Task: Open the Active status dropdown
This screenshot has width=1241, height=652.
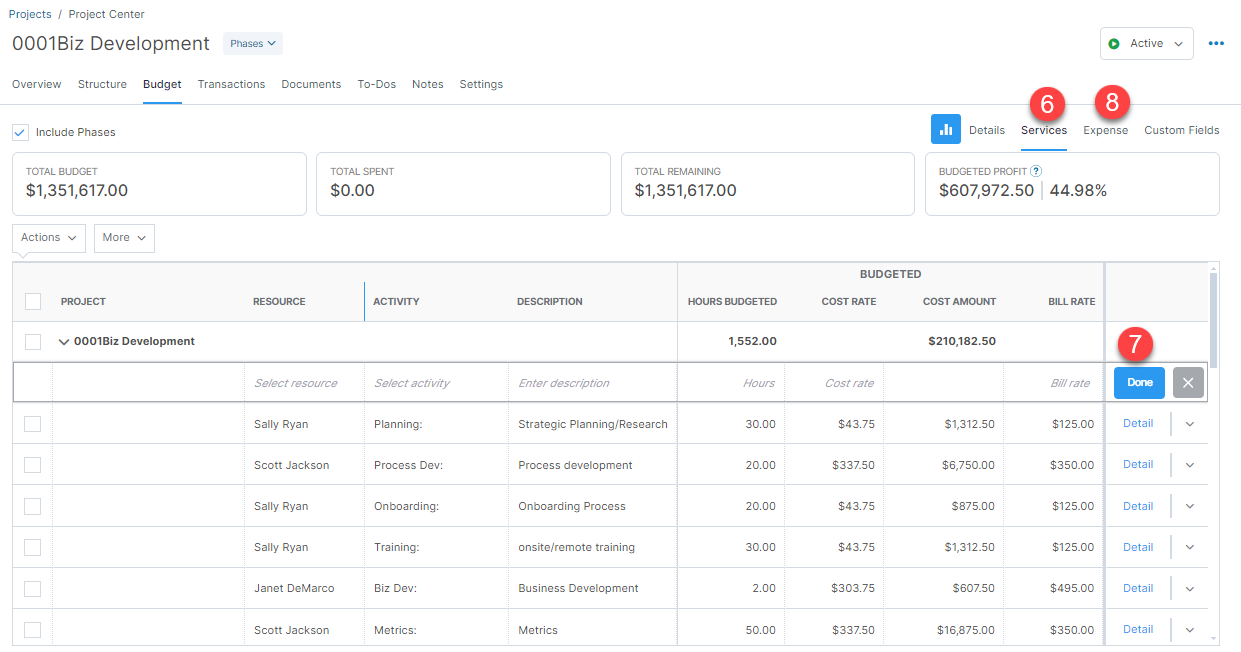Action: tap(1146, 43)
